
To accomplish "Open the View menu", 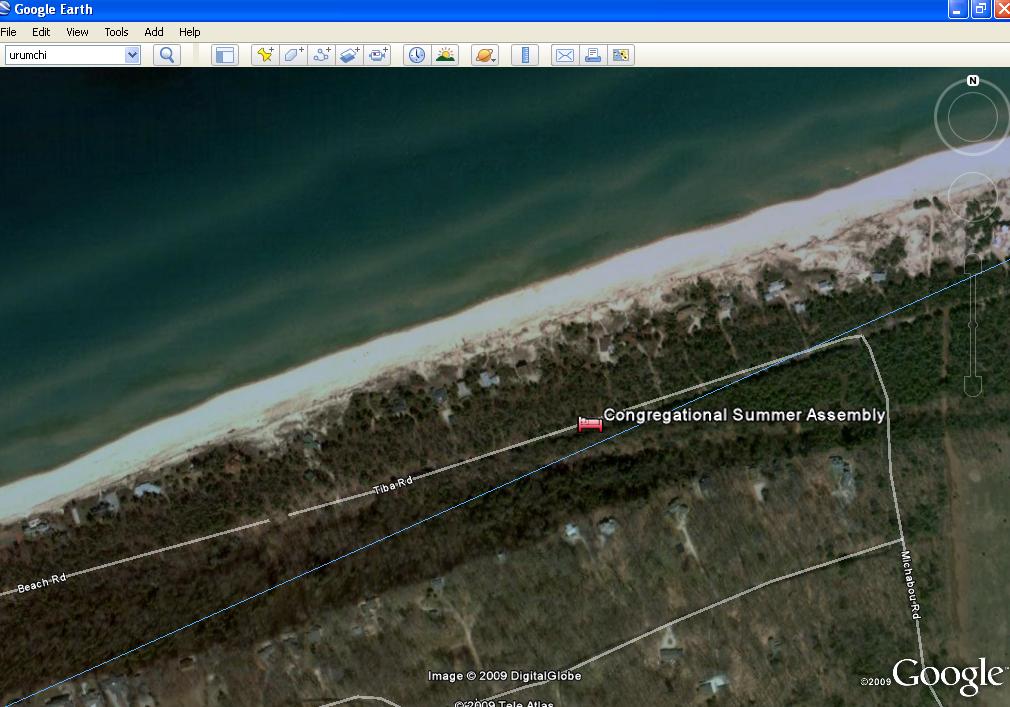I will [77, 32].
